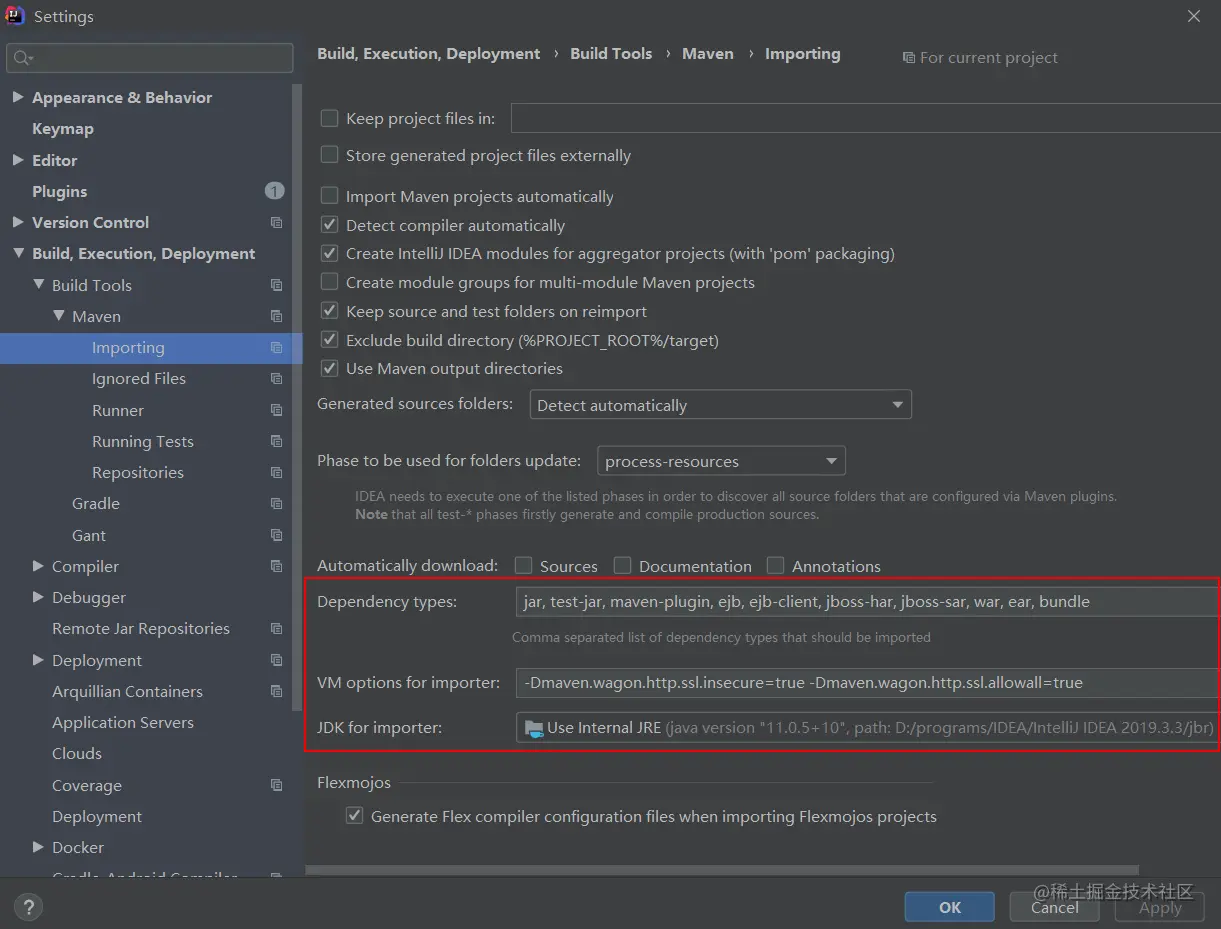Viewport: 1221px width, 929px height.
Task: Click the OK button
Action: point(950,907)
